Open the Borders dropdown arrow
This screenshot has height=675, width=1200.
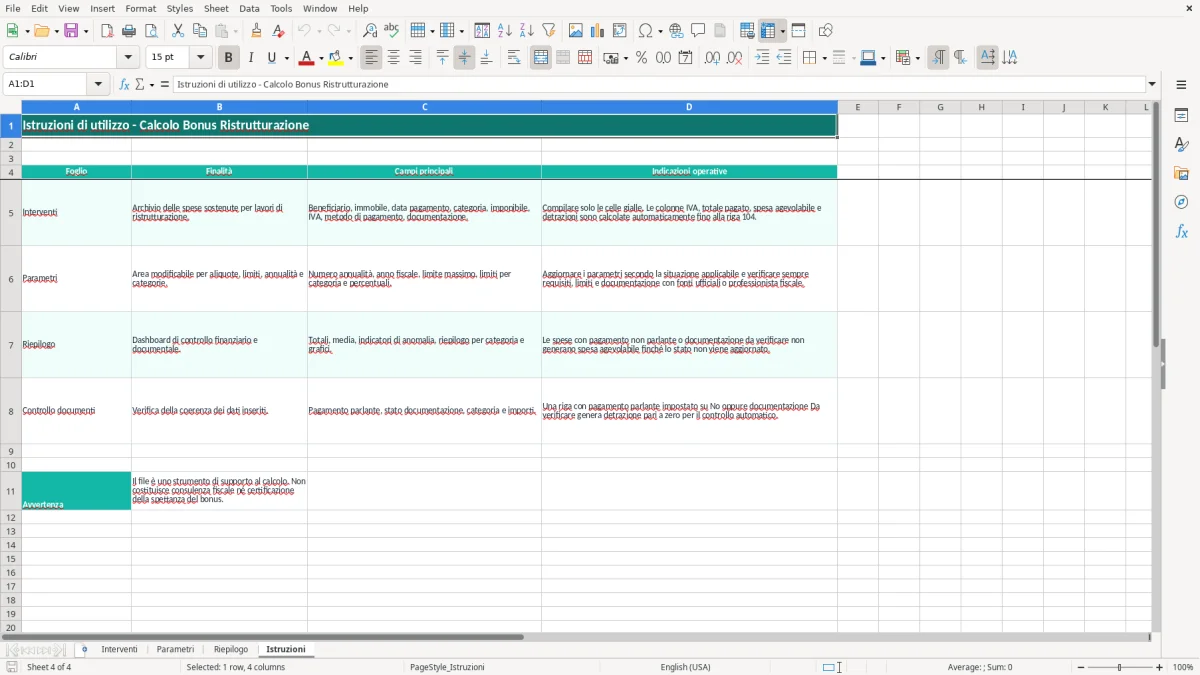click(823, 58)
